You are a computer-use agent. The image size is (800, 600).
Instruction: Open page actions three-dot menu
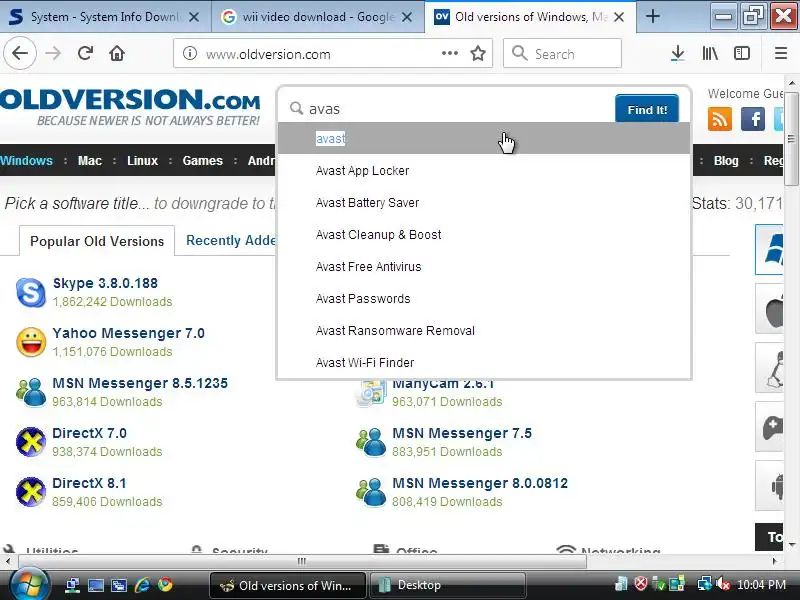tap(449, 53)
